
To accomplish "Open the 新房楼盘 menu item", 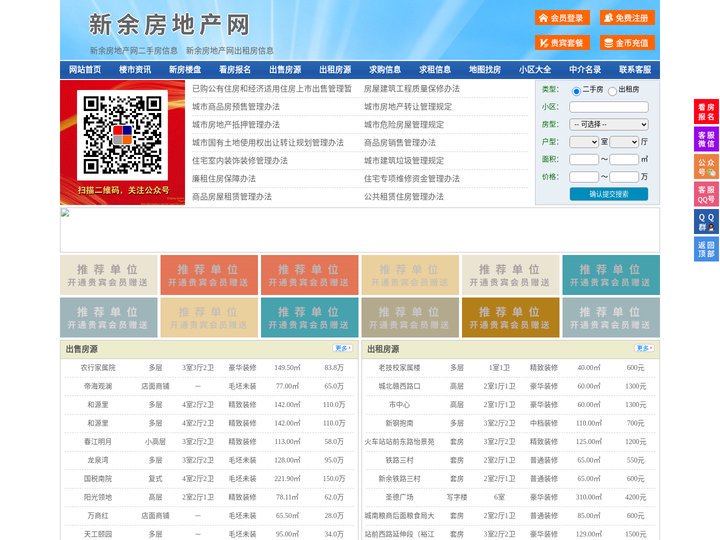I will click(x=185, y=70).
